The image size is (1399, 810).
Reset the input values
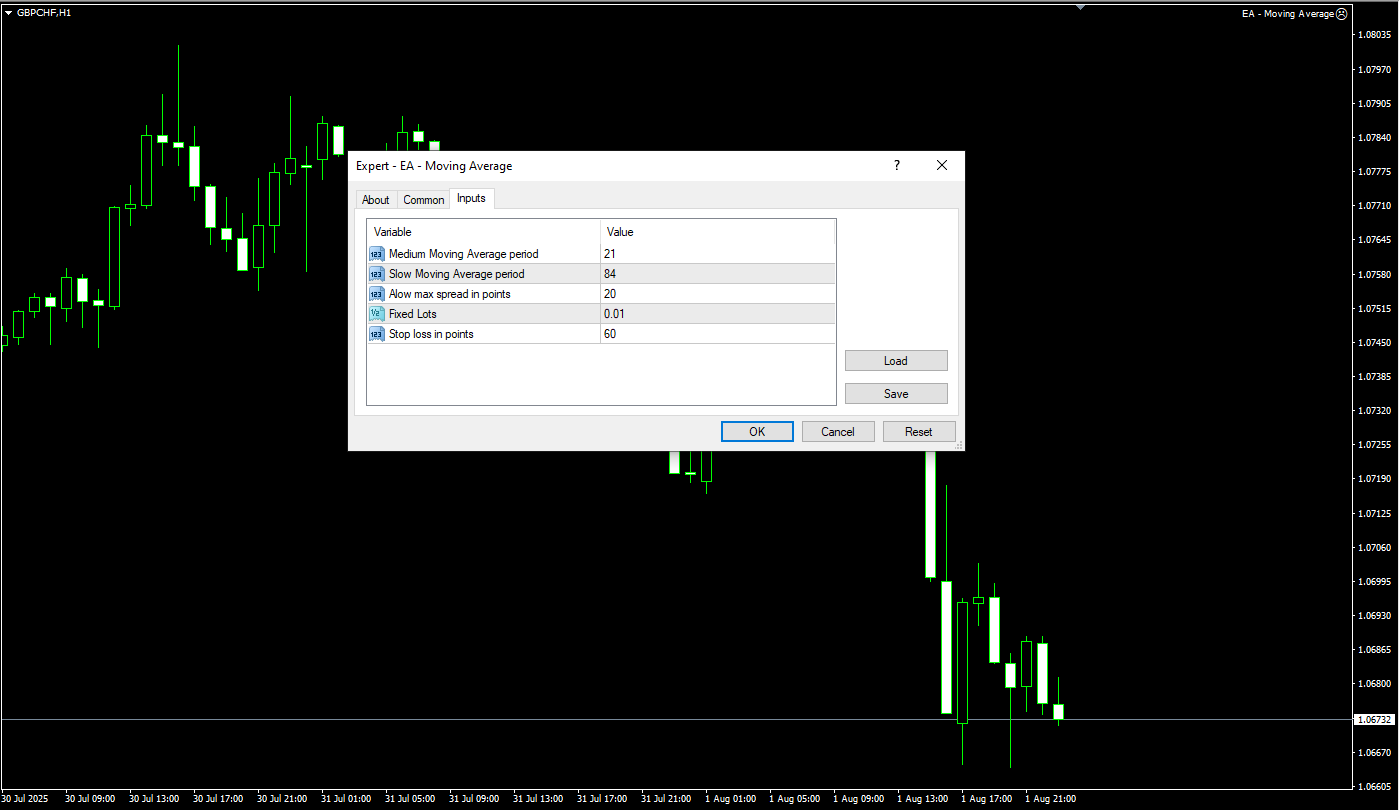coord(919,432)
